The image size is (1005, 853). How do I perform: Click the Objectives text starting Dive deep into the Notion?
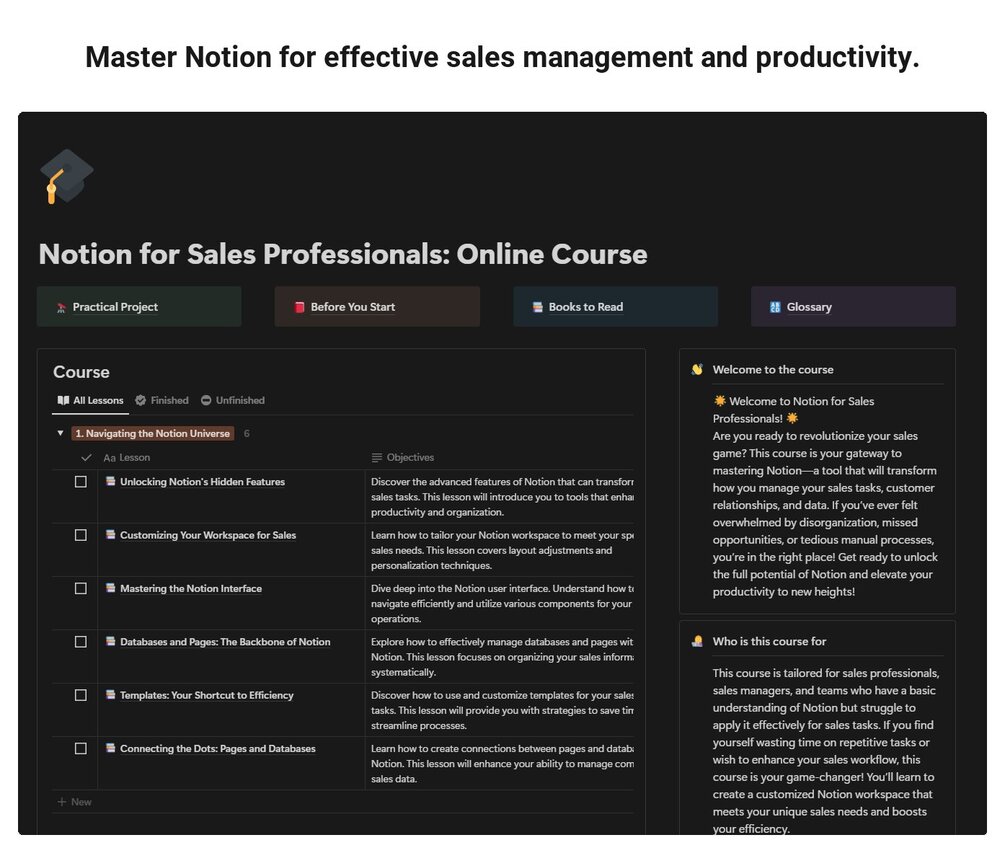(502, 604)
